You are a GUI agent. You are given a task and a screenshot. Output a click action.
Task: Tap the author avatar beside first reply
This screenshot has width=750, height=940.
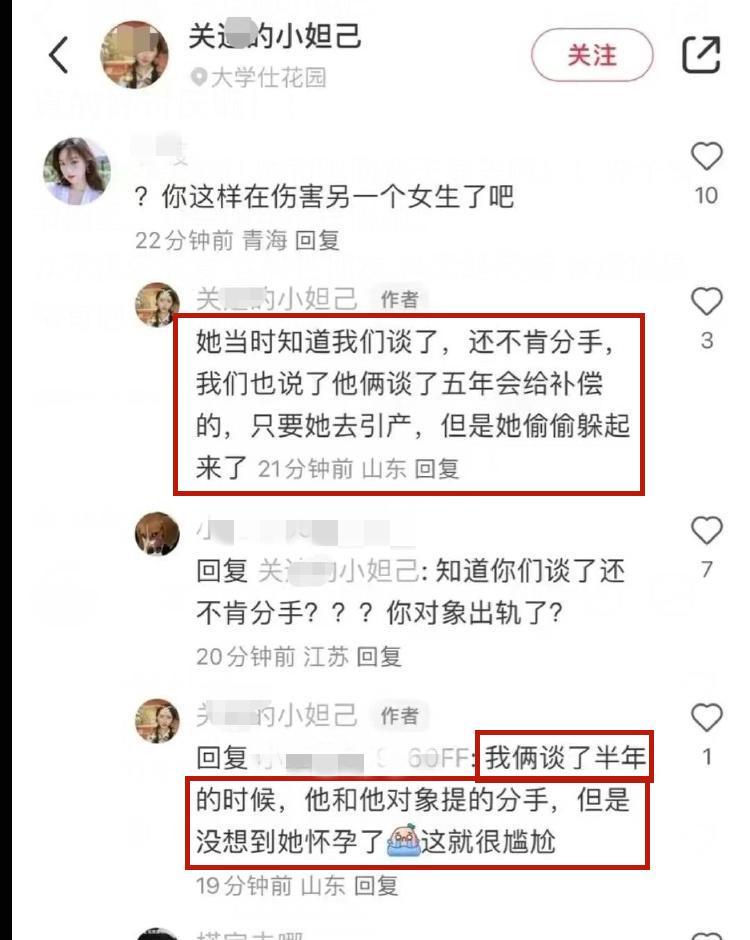coord(157,305)
